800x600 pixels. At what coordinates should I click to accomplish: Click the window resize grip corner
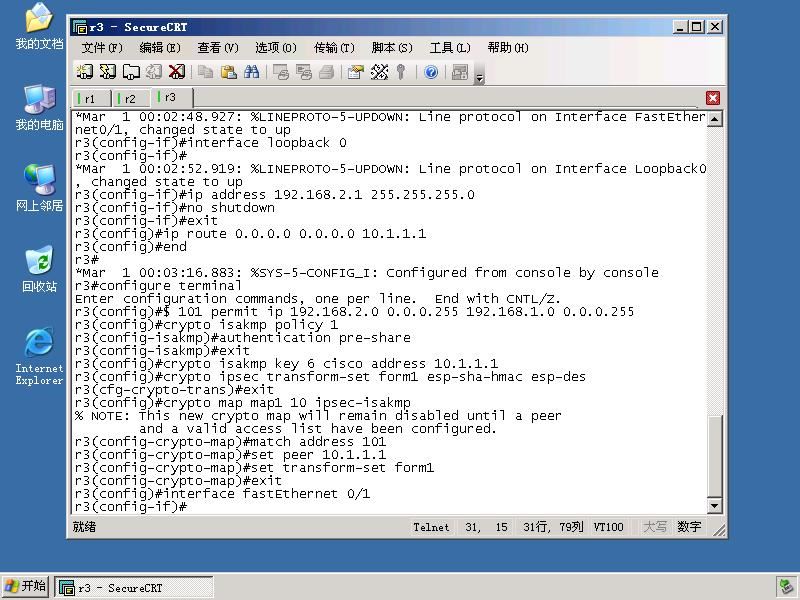tap(719, 530)
